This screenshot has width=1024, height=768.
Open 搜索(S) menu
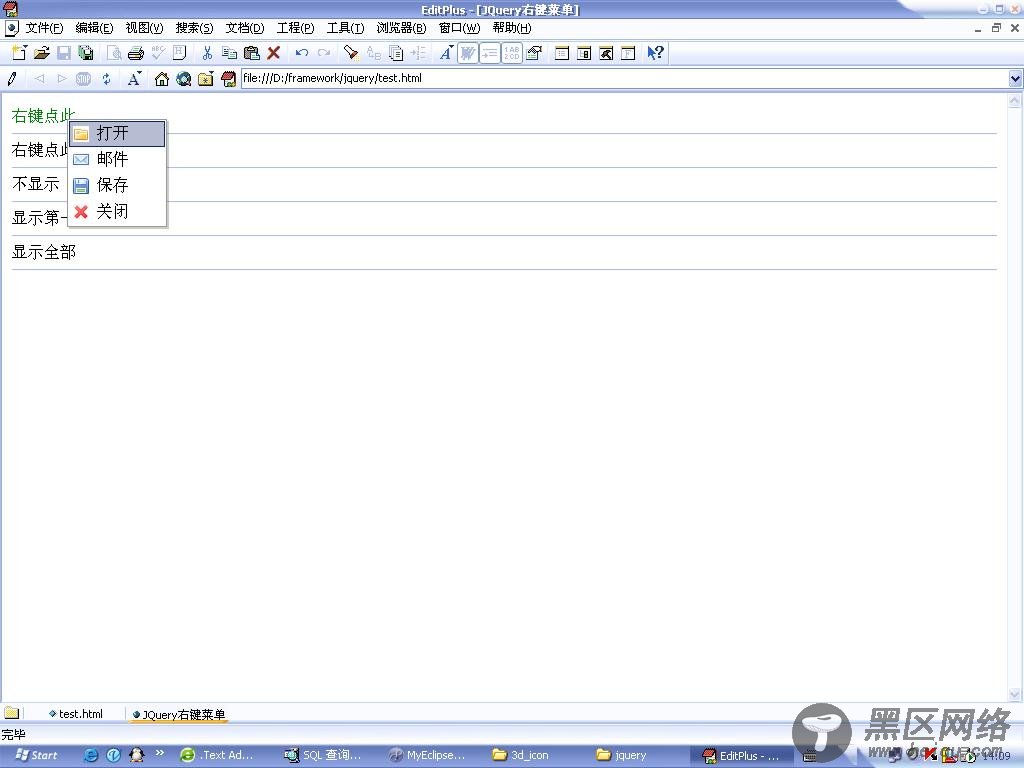point(194,28)
